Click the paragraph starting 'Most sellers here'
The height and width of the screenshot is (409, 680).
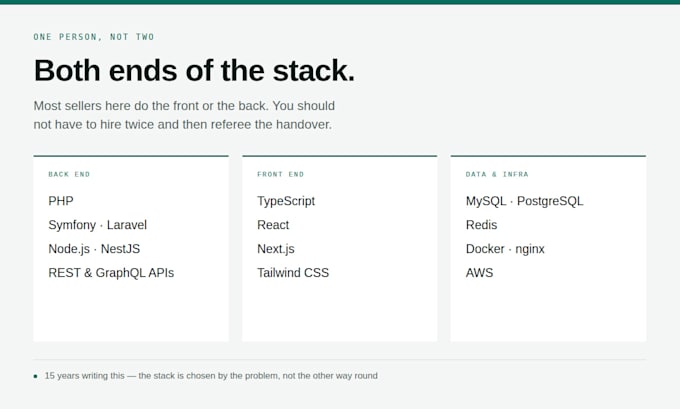(184, 115)
